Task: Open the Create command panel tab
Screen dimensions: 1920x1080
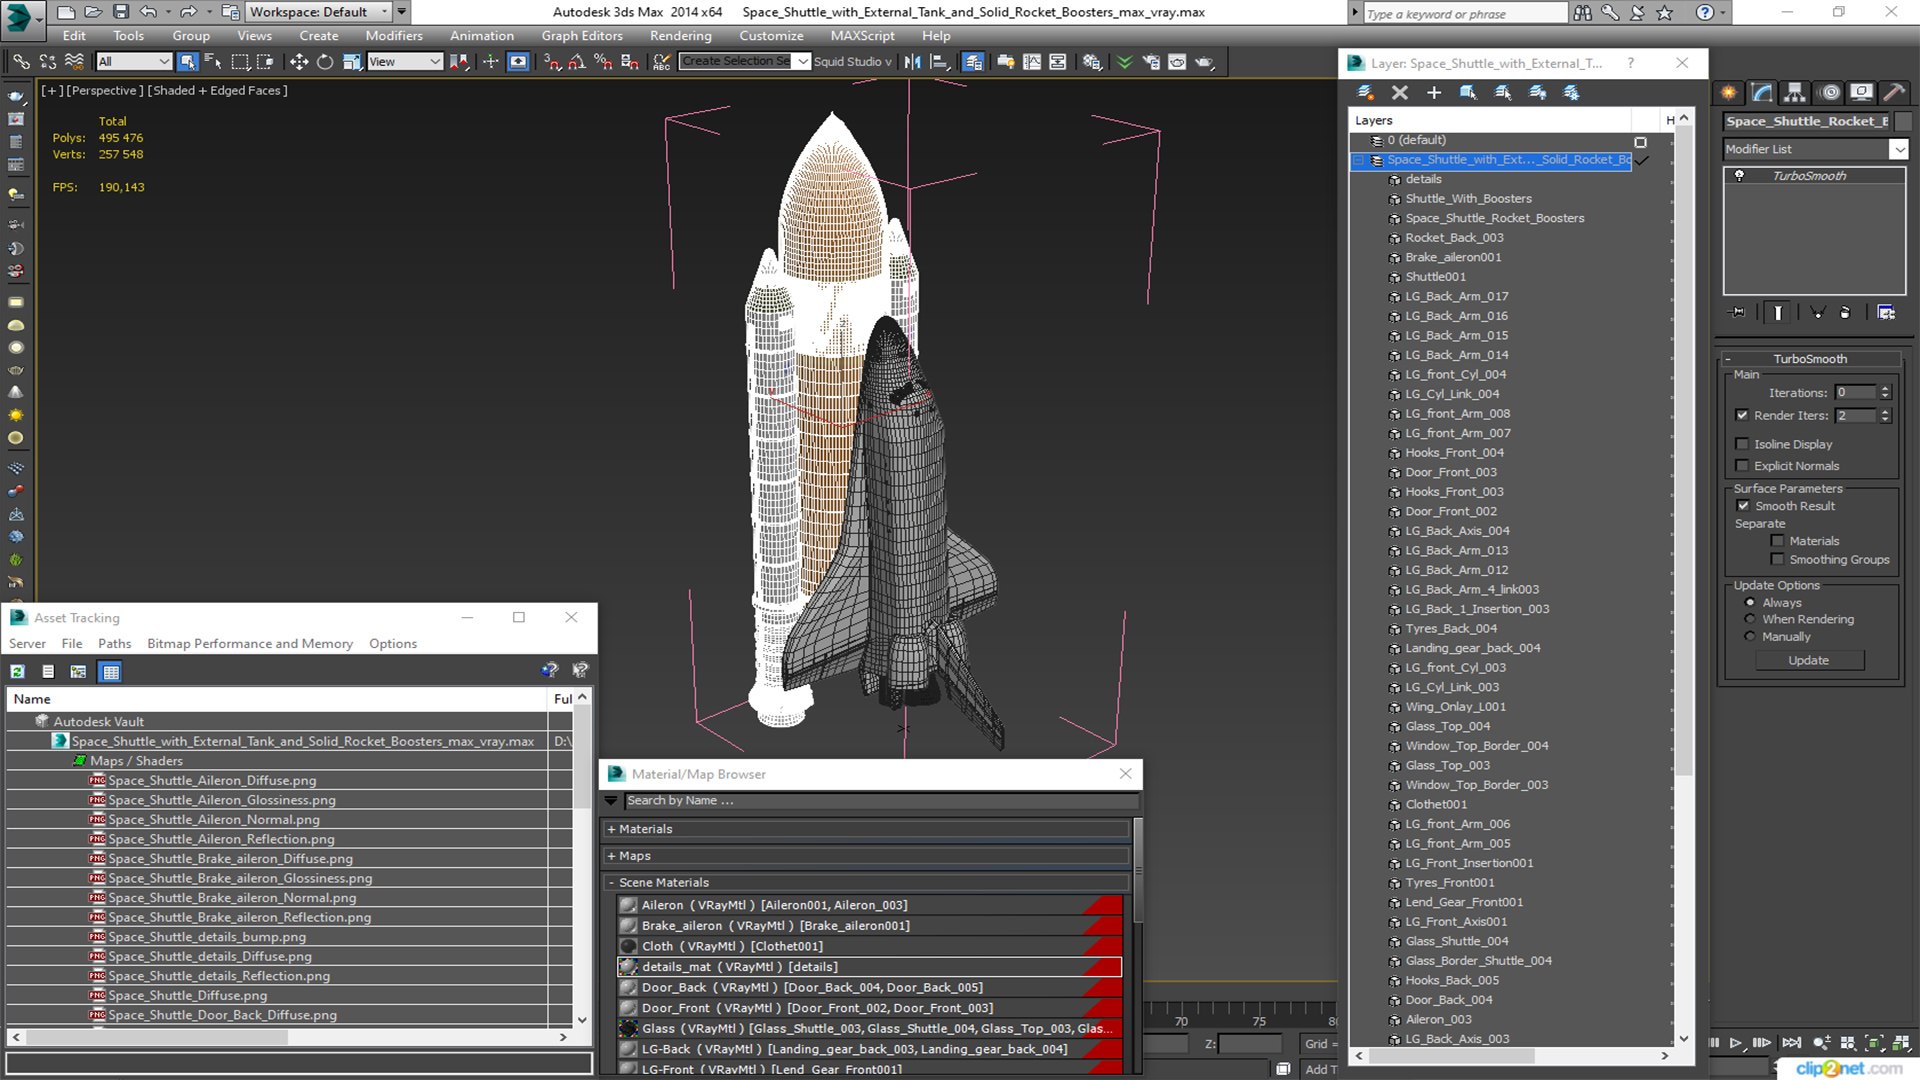Action: (1729, 92)
